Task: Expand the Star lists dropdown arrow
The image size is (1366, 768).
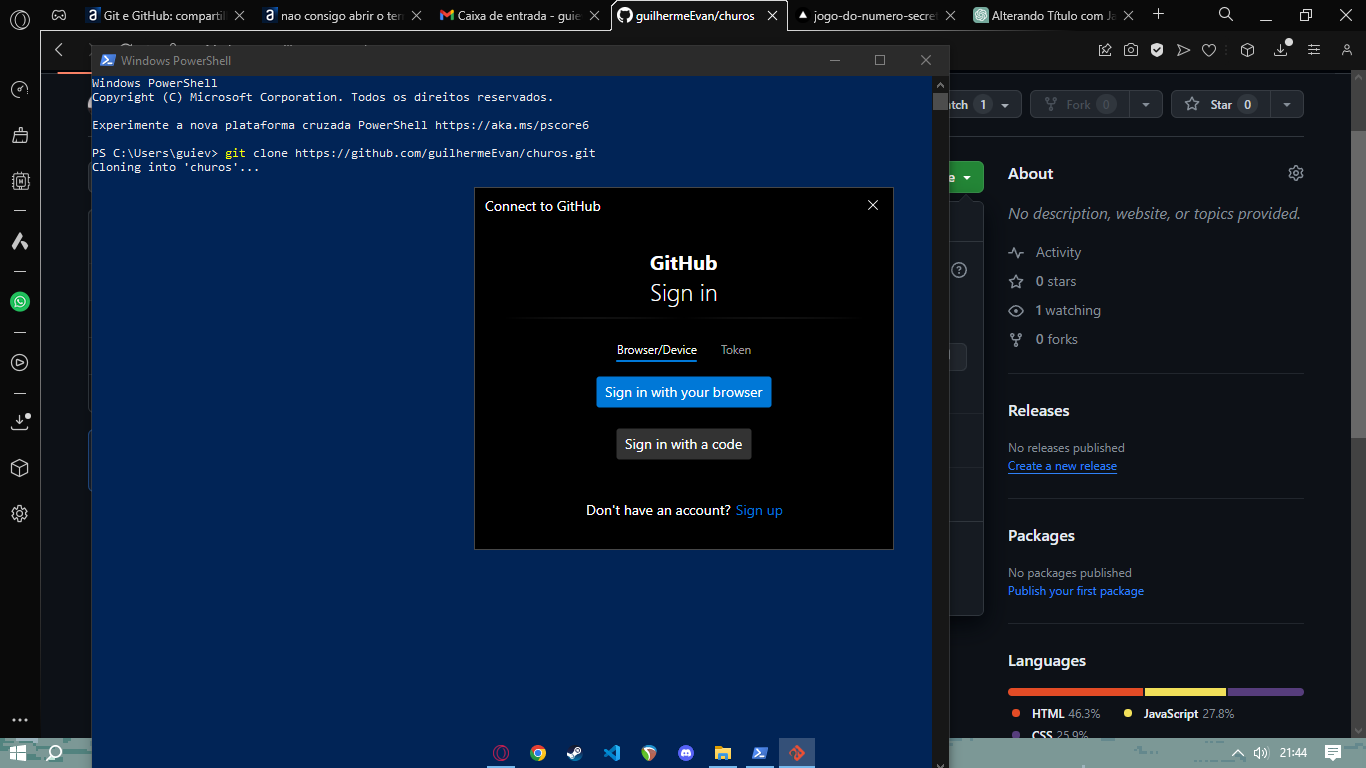Action: tap(1287, 104)
